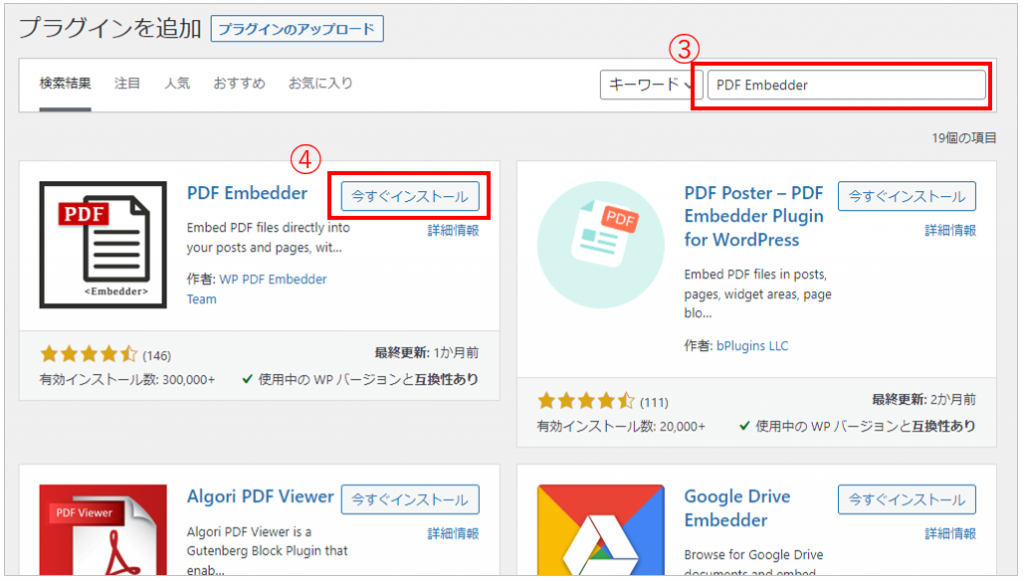Click the PDF Embedder plugin thumbnail icon
This screenshot has width=1024, height=581.
[103, 244]
